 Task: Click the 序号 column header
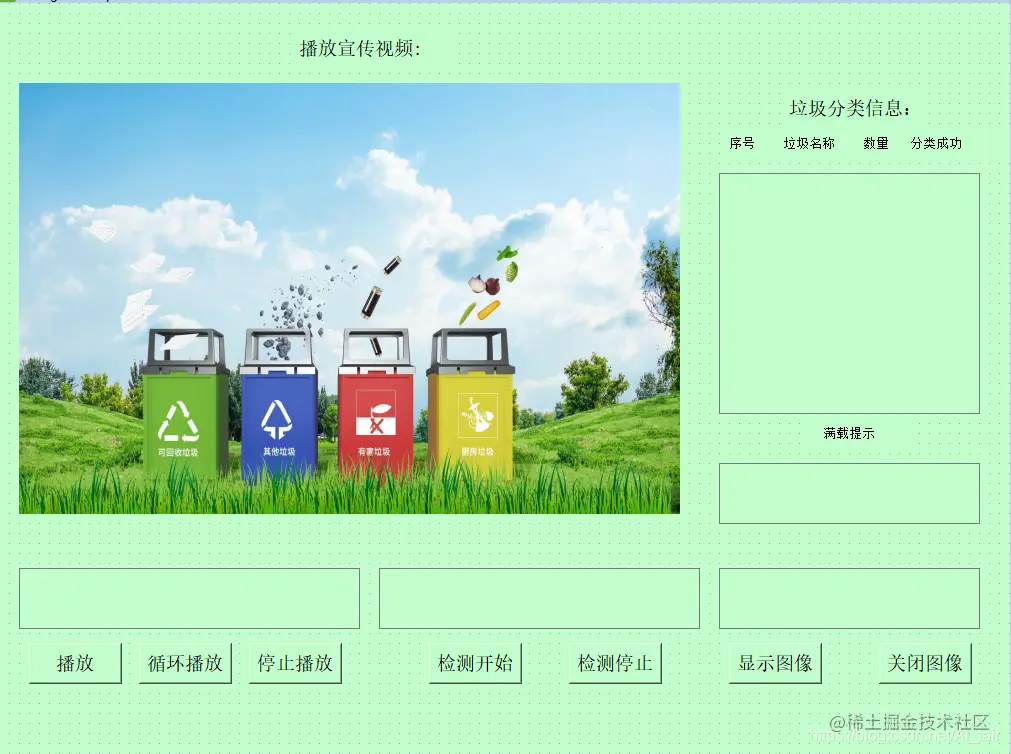[x=741, y=144]
